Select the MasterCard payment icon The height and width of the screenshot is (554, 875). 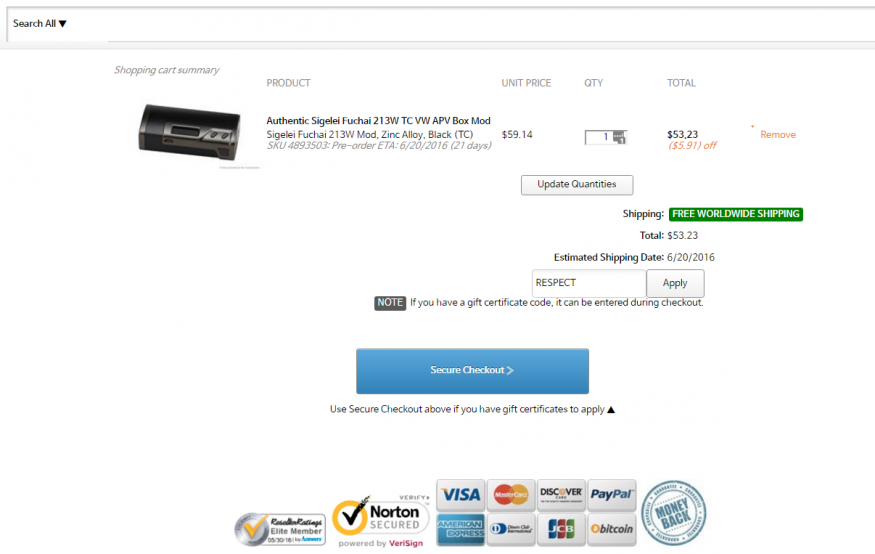511,495
